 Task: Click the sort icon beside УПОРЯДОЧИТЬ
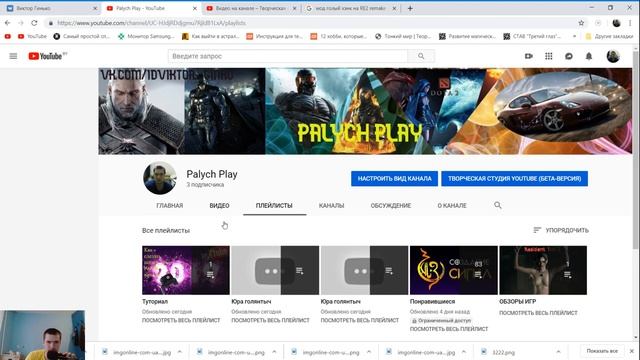coord(537,230)
